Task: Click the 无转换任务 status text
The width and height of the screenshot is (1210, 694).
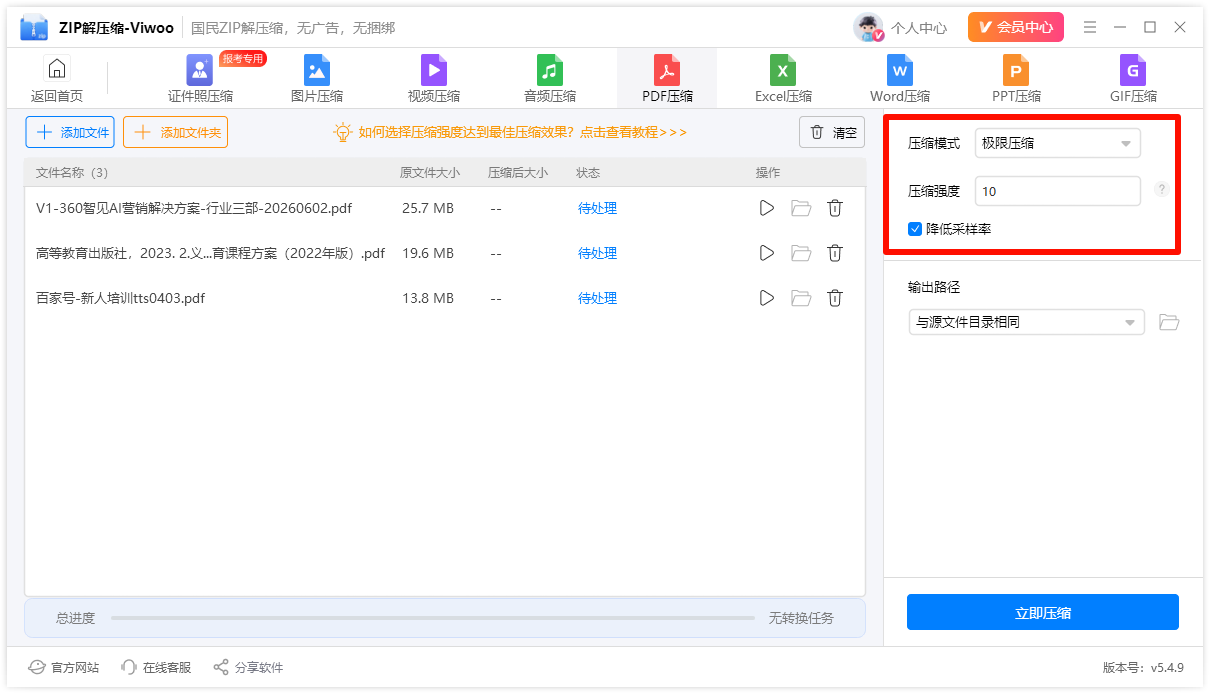Action: tap(801, 618)
